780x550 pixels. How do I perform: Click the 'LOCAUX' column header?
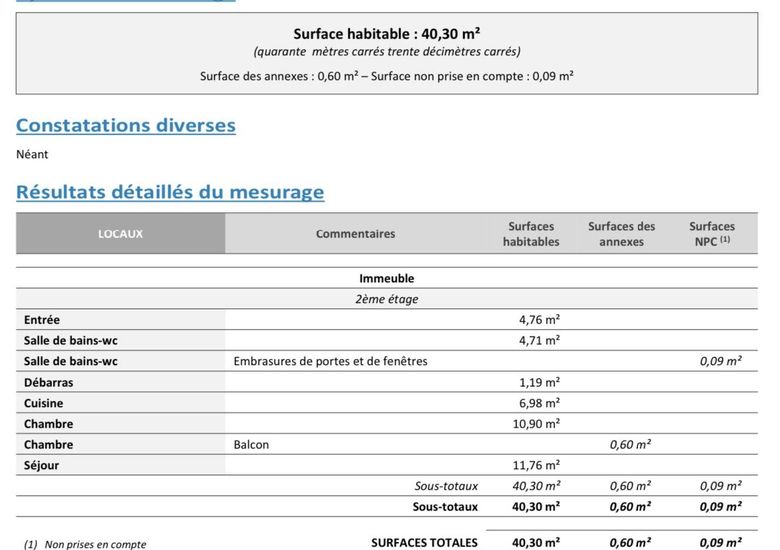pyautogui.click(x=120, y=234)
